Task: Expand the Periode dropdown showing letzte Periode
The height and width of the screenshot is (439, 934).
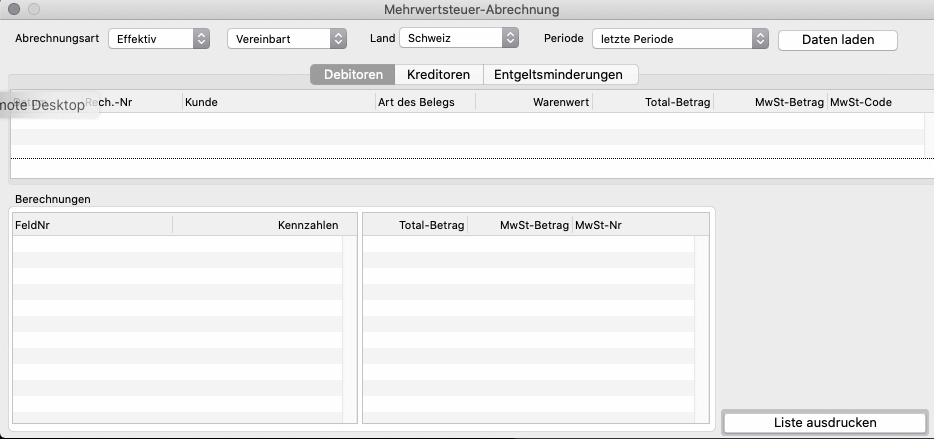Action: coord(679,39)
